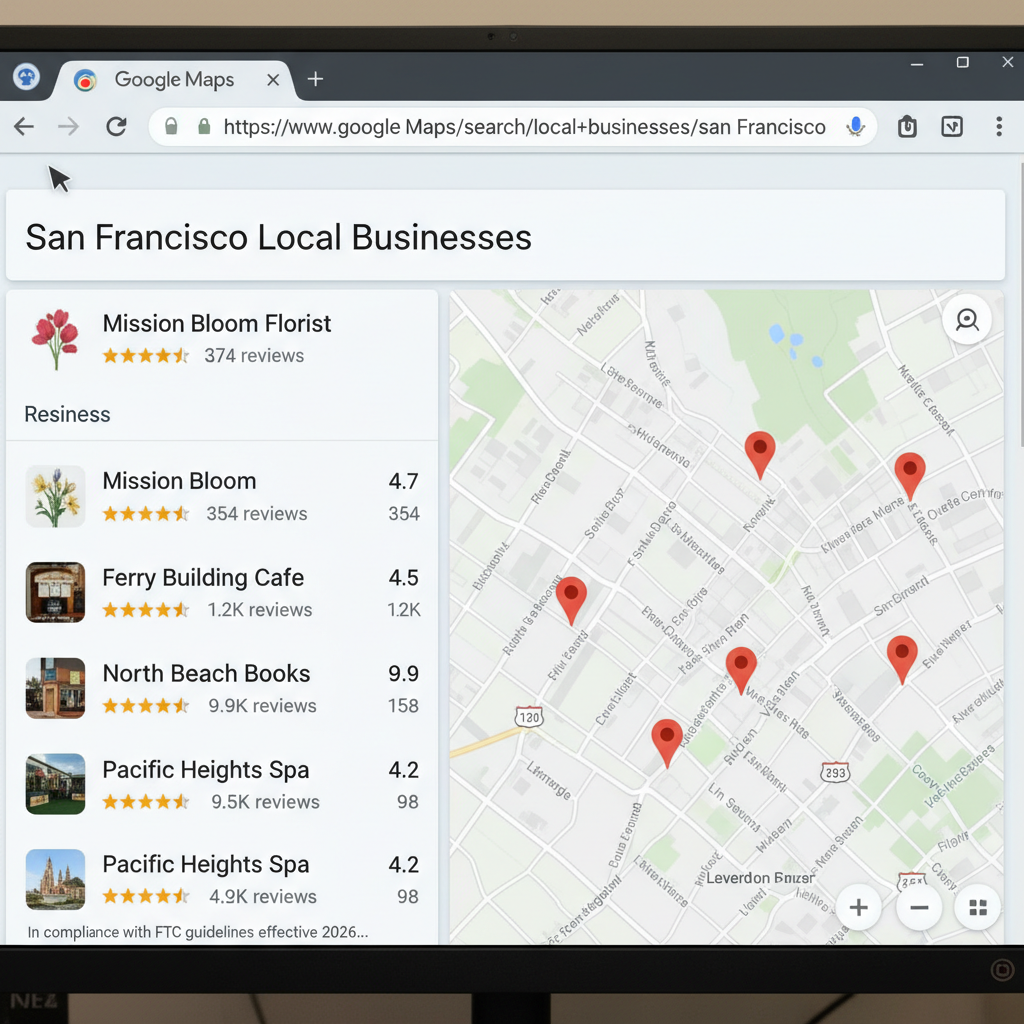Viewport: 1024px width, 1024px height.
Task: Click '374 reviews' under Mission Bloom Florist
Action: point(254,356)
